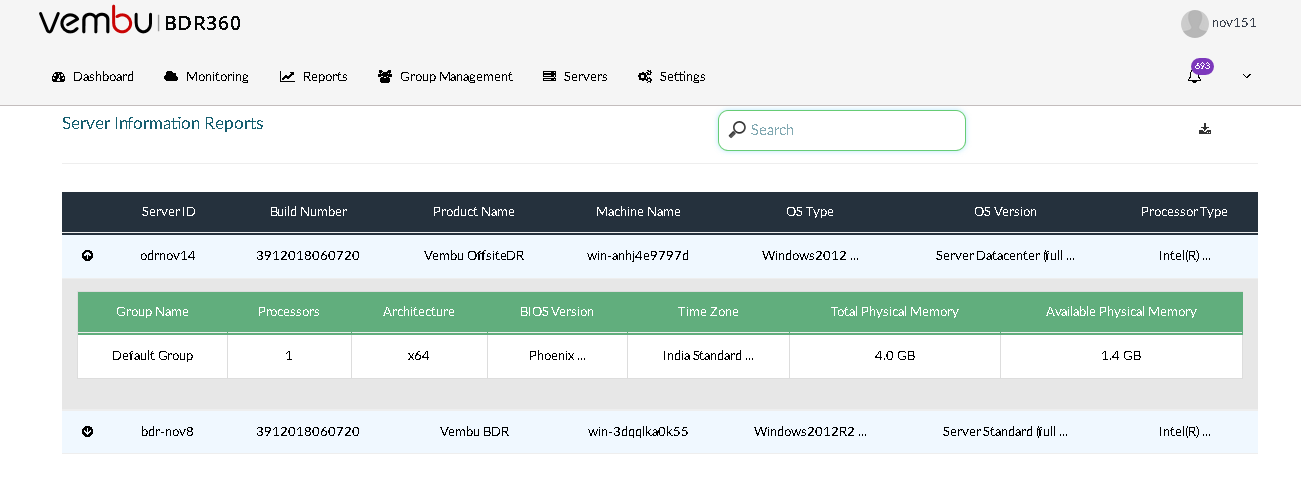Click the bdr-nov8 server ID cell
Viewport: 1301px width, 481px height.
click(168, 432)
